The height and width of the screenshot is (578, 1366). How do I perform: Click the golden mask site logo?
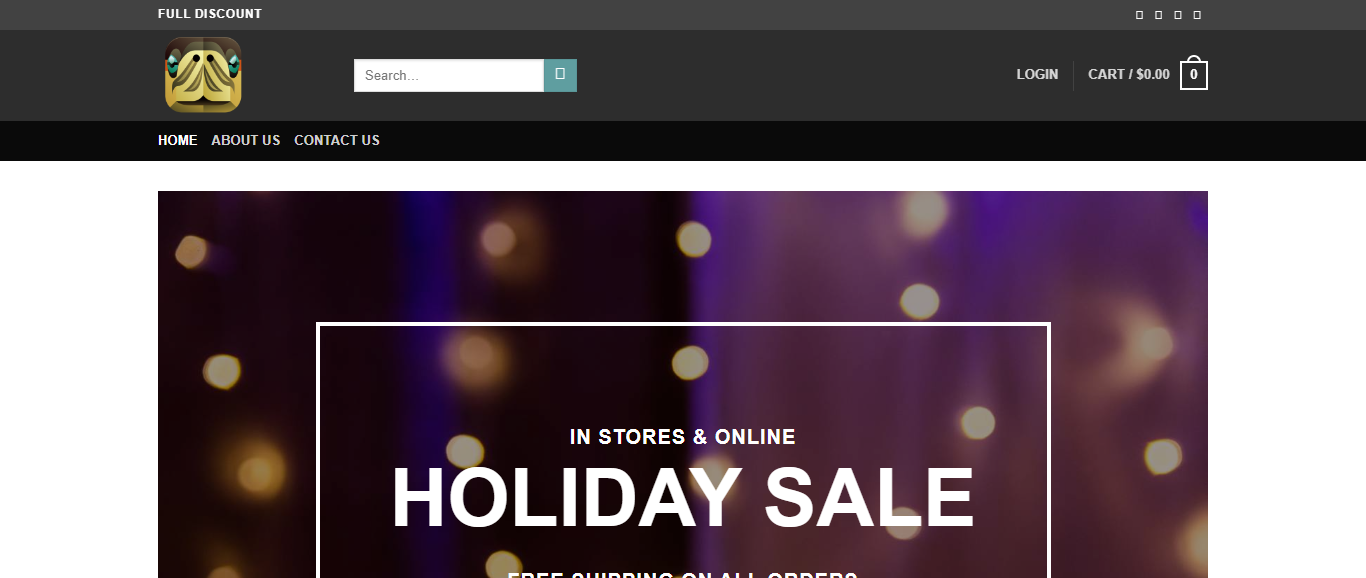203,75
